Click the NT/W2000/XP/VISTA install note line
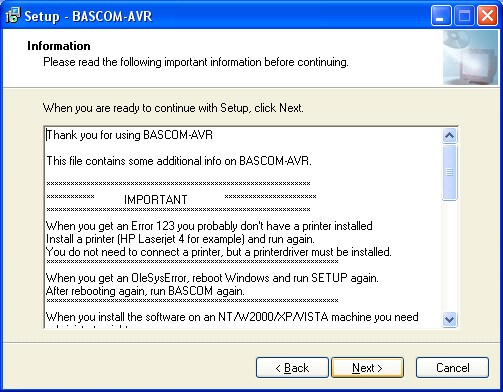Viewport: 503px width, 392px height. pos(232,317)
